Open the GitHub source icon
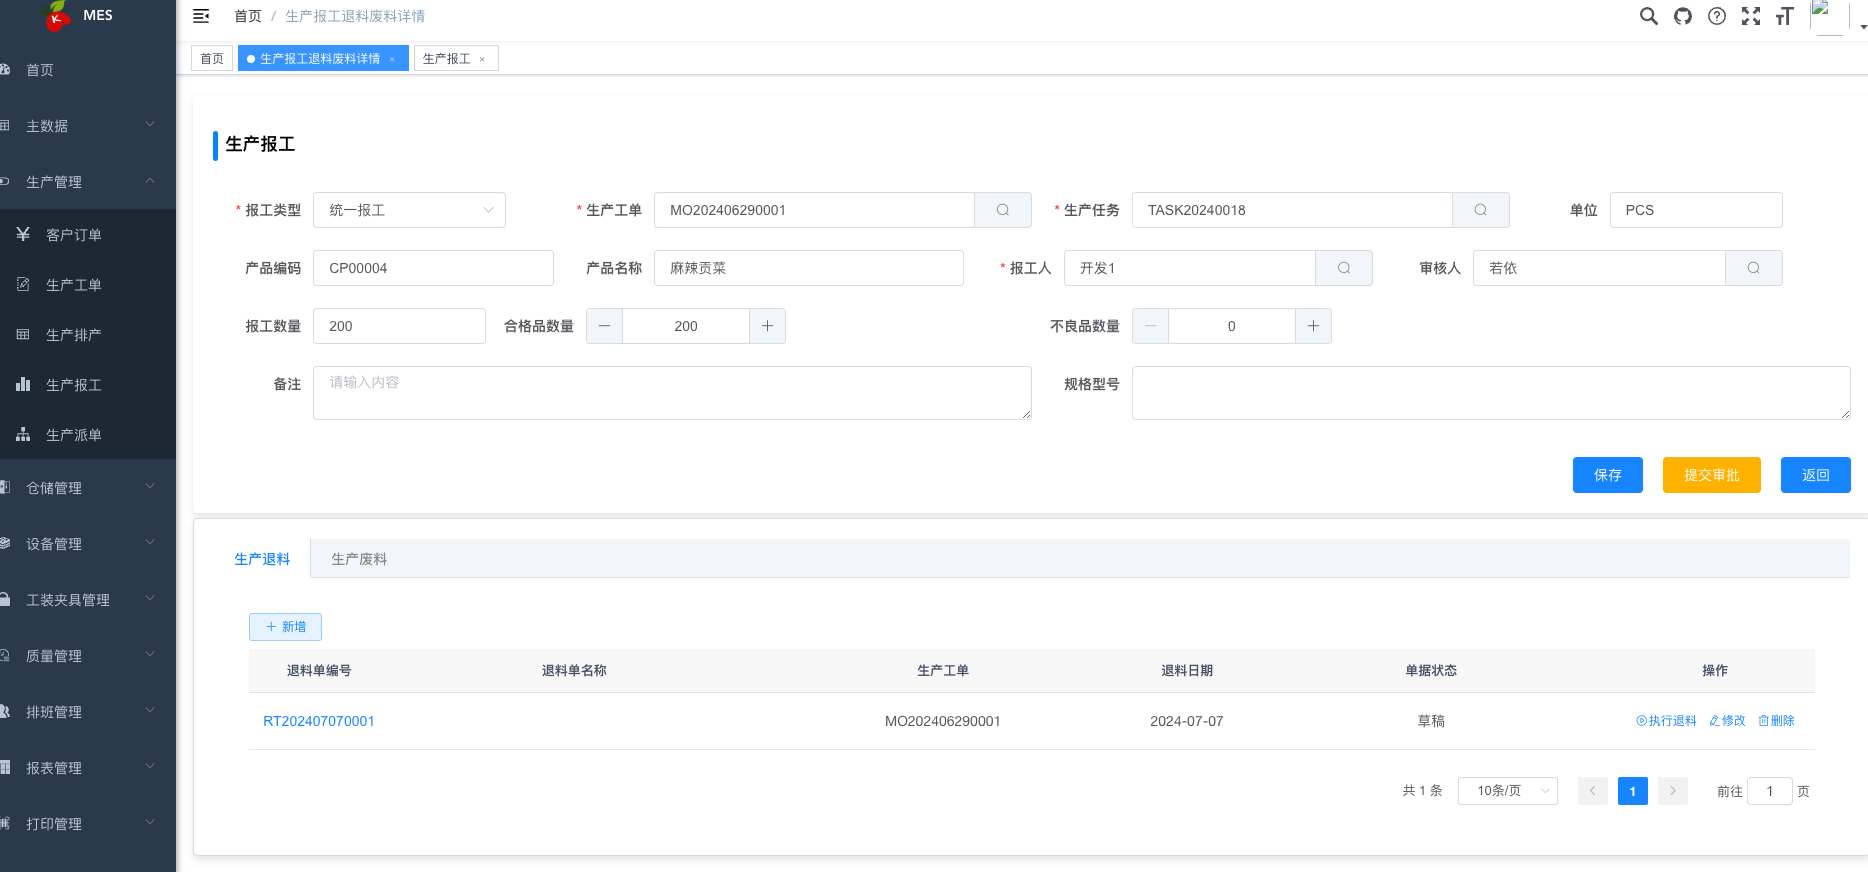This screenshot has height=872, width=1868. click(1683, 16)
